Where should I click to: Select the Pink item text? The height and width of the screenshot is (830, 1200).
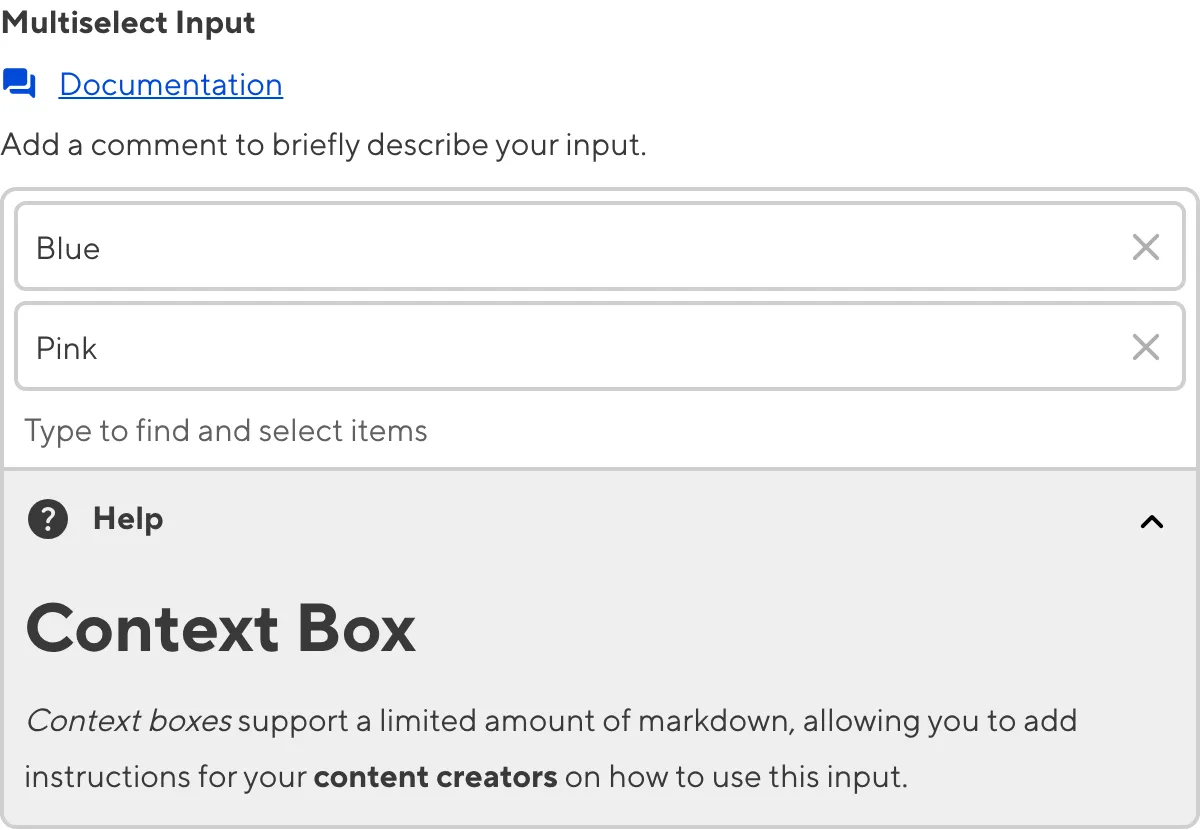pos(67,348)
